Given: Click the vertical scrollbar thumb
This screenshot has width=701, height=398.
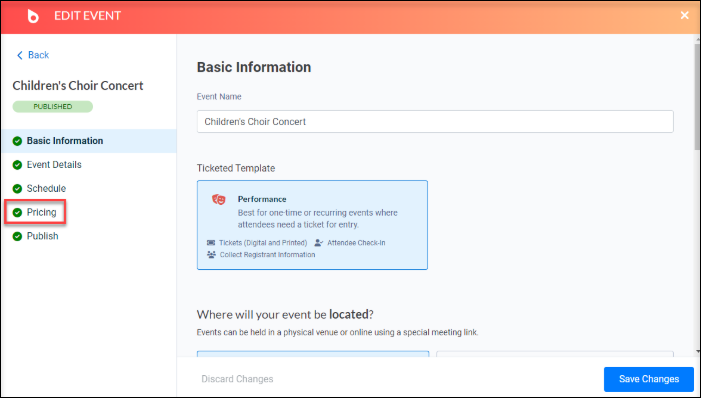Looking at the screenshot, I should click(x=697, y=96).
